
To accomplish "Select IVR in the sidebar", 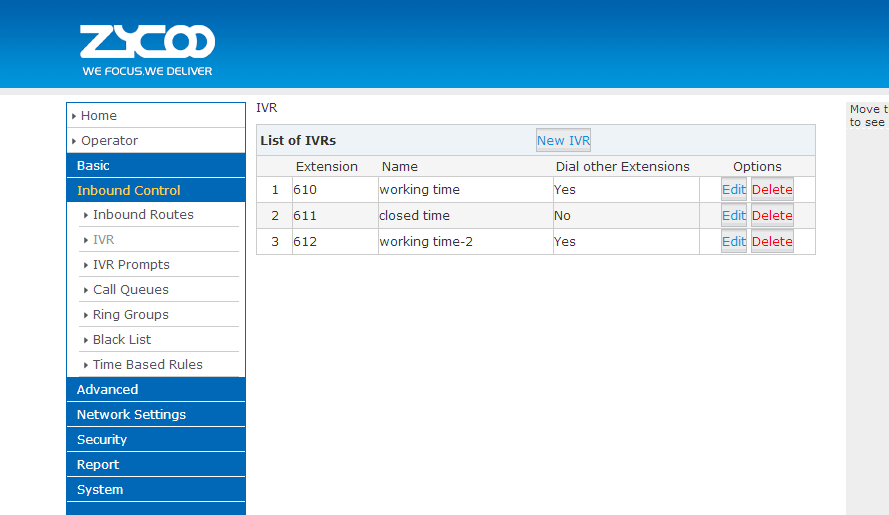I will (104, 240).
